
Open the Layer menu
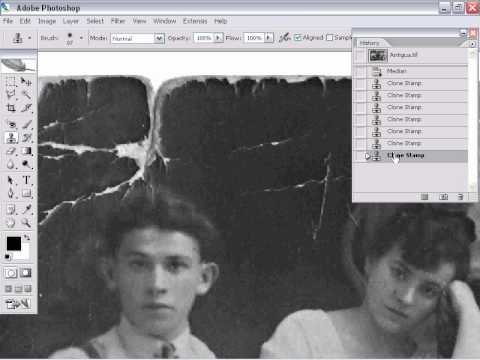[x=71, y=21]
